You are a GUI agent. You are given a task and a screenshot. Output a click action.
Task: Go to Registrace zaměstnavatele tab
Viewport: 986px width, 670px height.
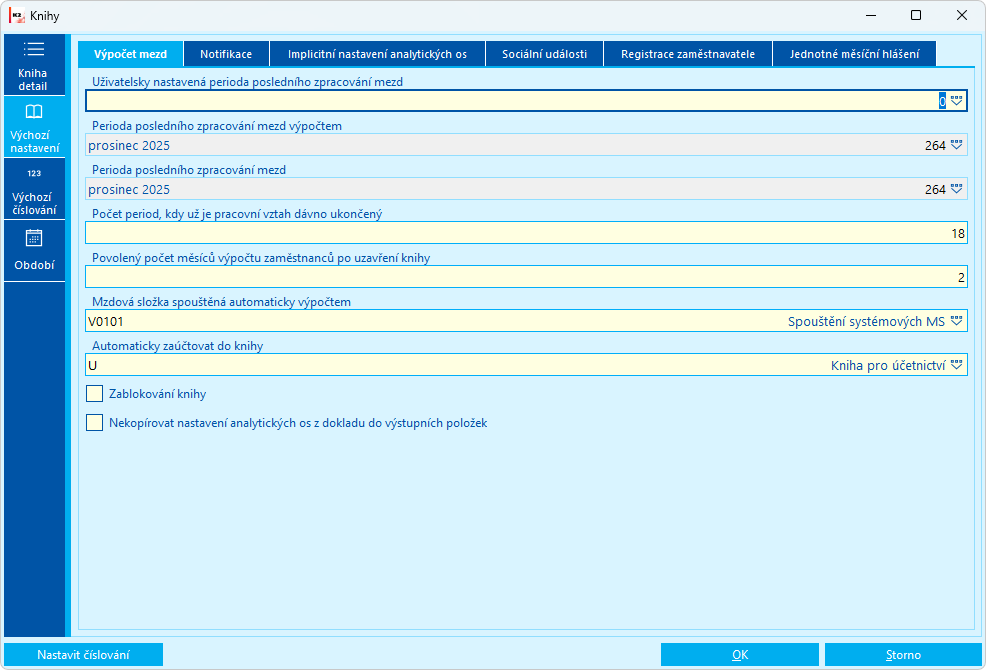tap(688, 54)
